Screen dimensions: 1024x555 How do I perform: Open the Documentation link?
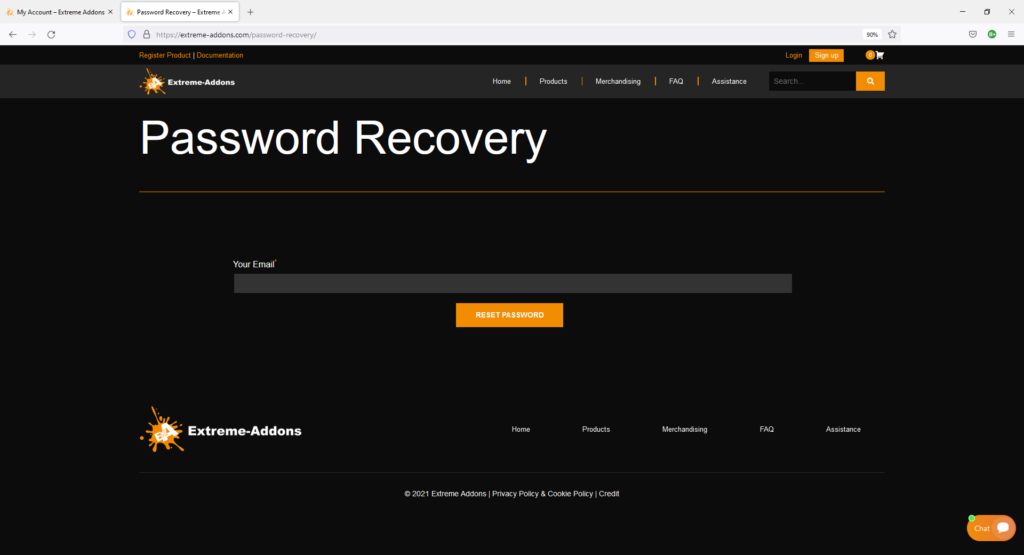click(x=219, y=56)
